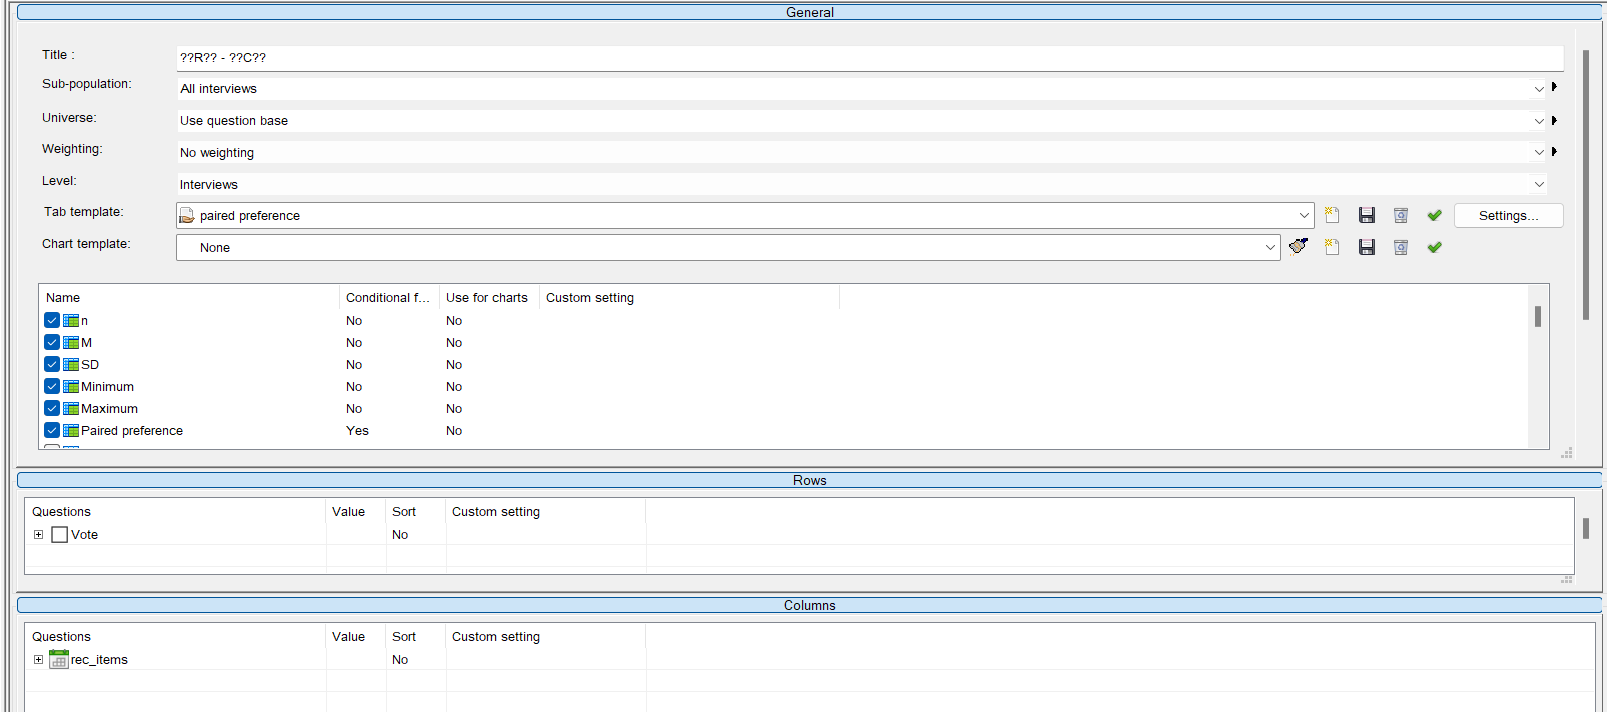Apply tab template with green checkmark

click(x=1435, y=215)
